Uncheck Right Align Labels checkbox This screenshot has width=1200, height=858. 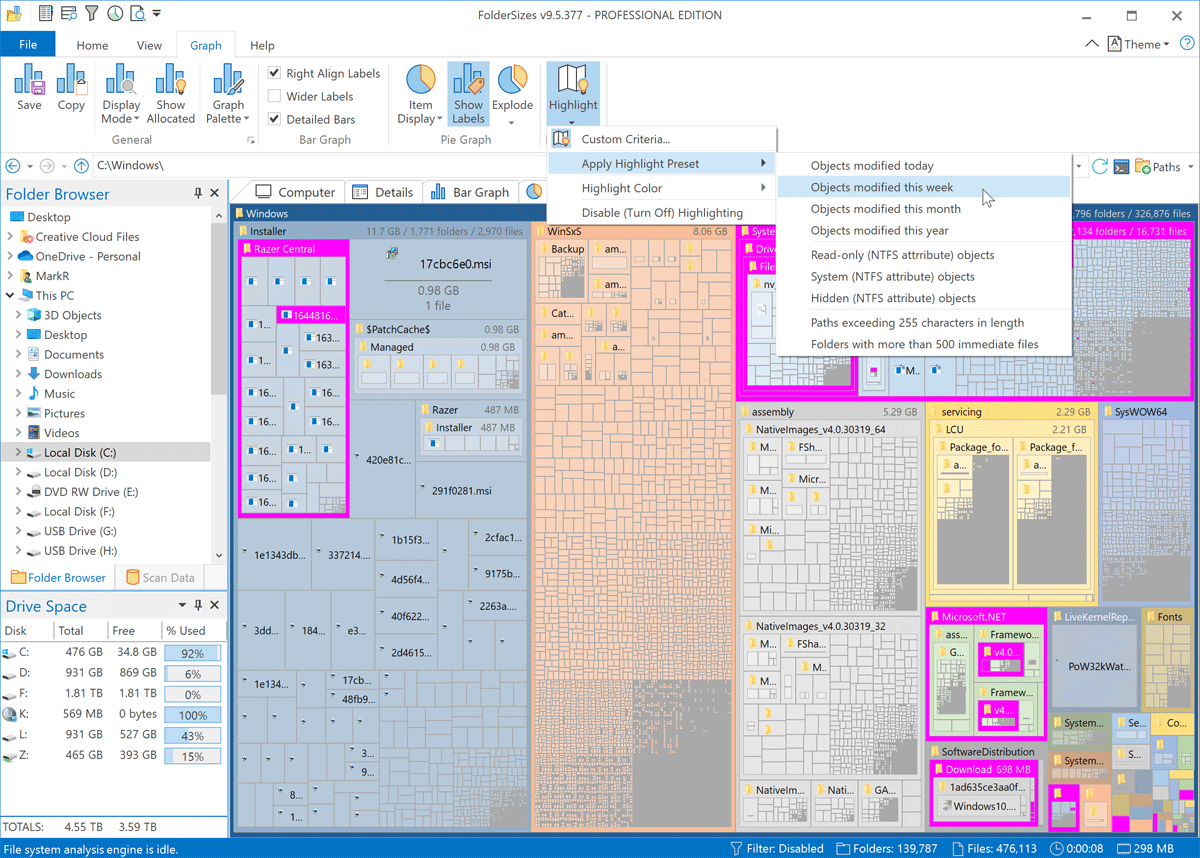point(275,73)
